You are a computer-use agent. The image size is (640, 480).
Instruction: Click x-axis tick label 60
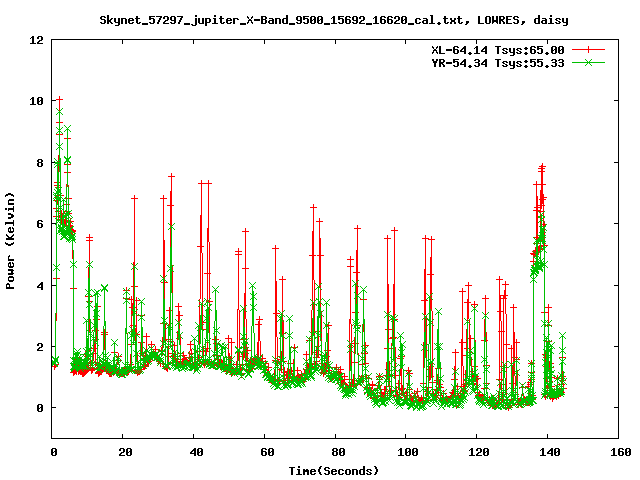point(267,452)
